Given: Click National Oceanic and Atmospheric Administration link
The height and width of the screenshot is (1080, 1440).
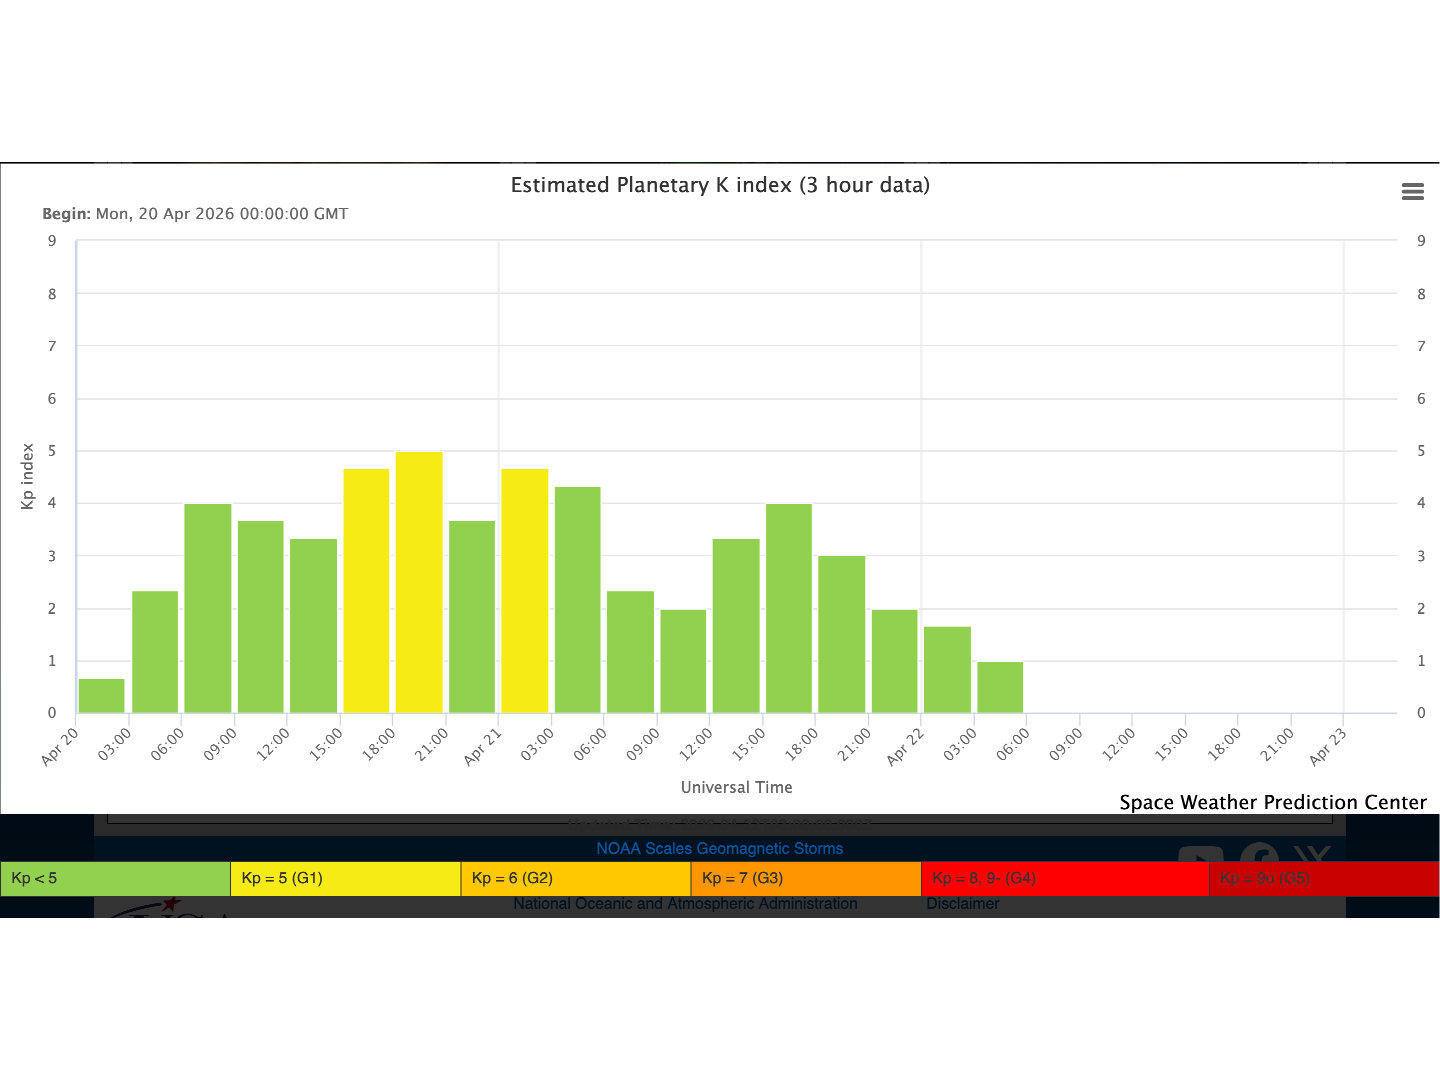Looking at the screenshot, I should 685,903.
